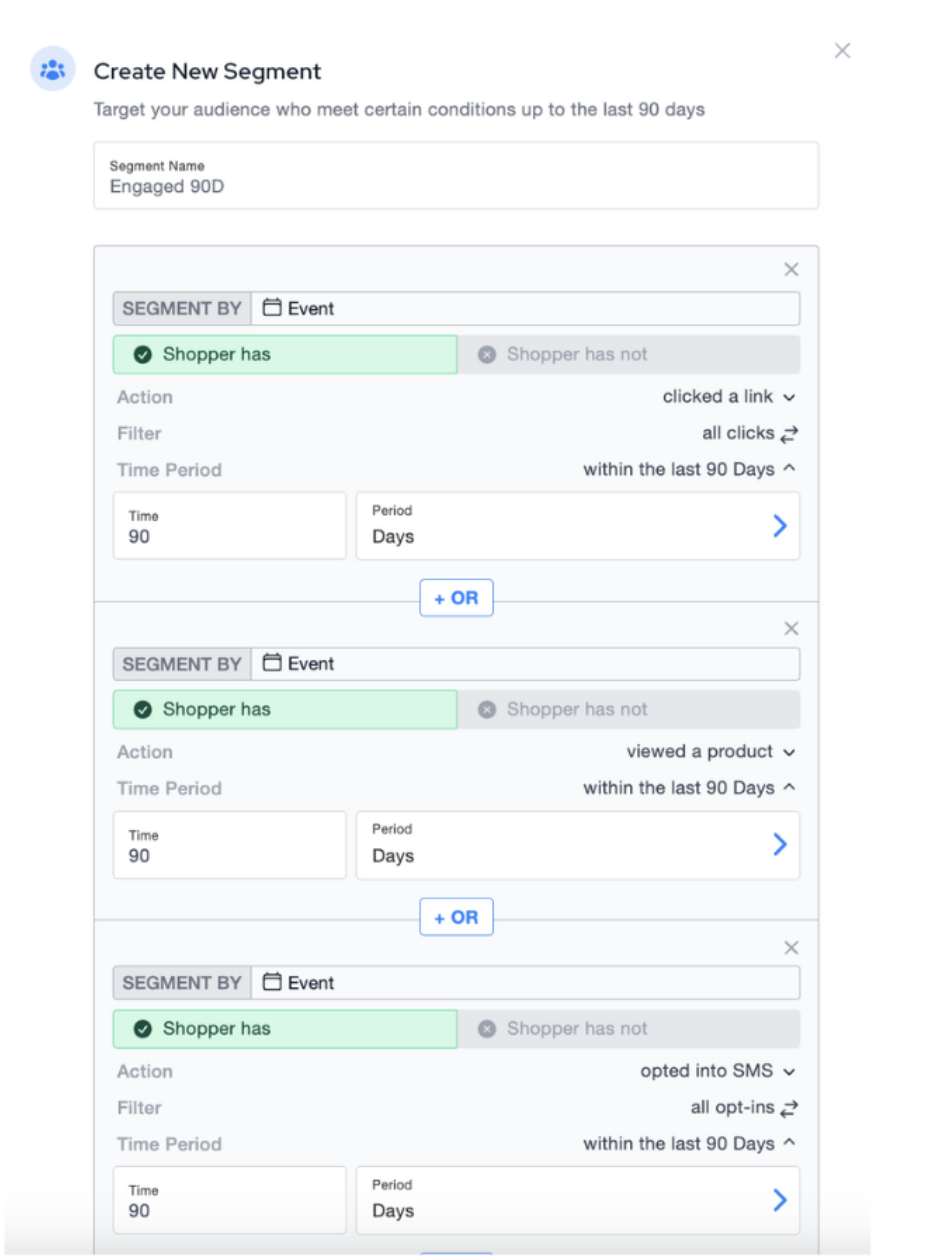Close the Create New Segment dialog
The height and width of the screenshot is (1260, 928).
click(842, 51)
